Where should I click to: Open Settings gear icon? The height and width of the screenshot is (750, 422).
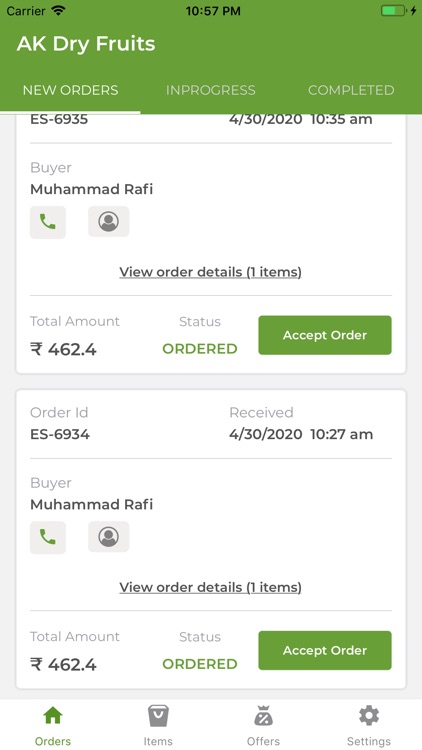tap(369, 716)
